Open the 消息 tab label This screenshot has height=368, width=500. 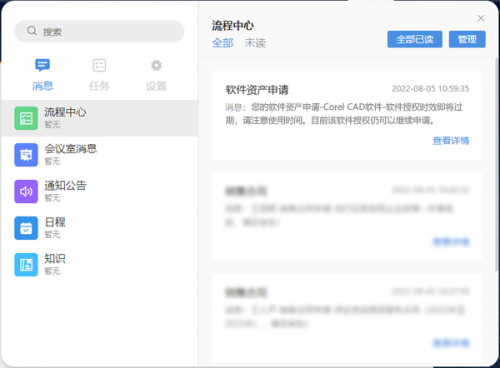[x=43, y=86]
